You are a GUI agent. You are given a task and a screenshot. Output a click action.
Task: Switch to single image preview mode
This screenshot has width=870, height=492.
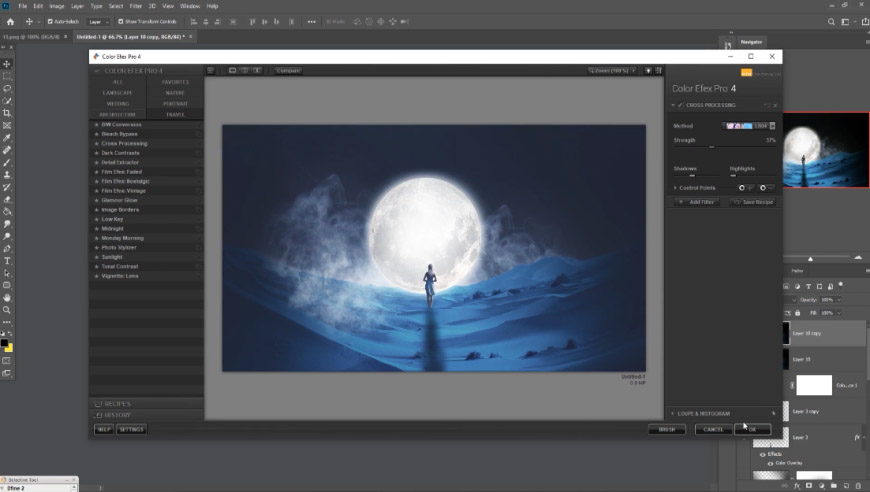pos(232,70)
